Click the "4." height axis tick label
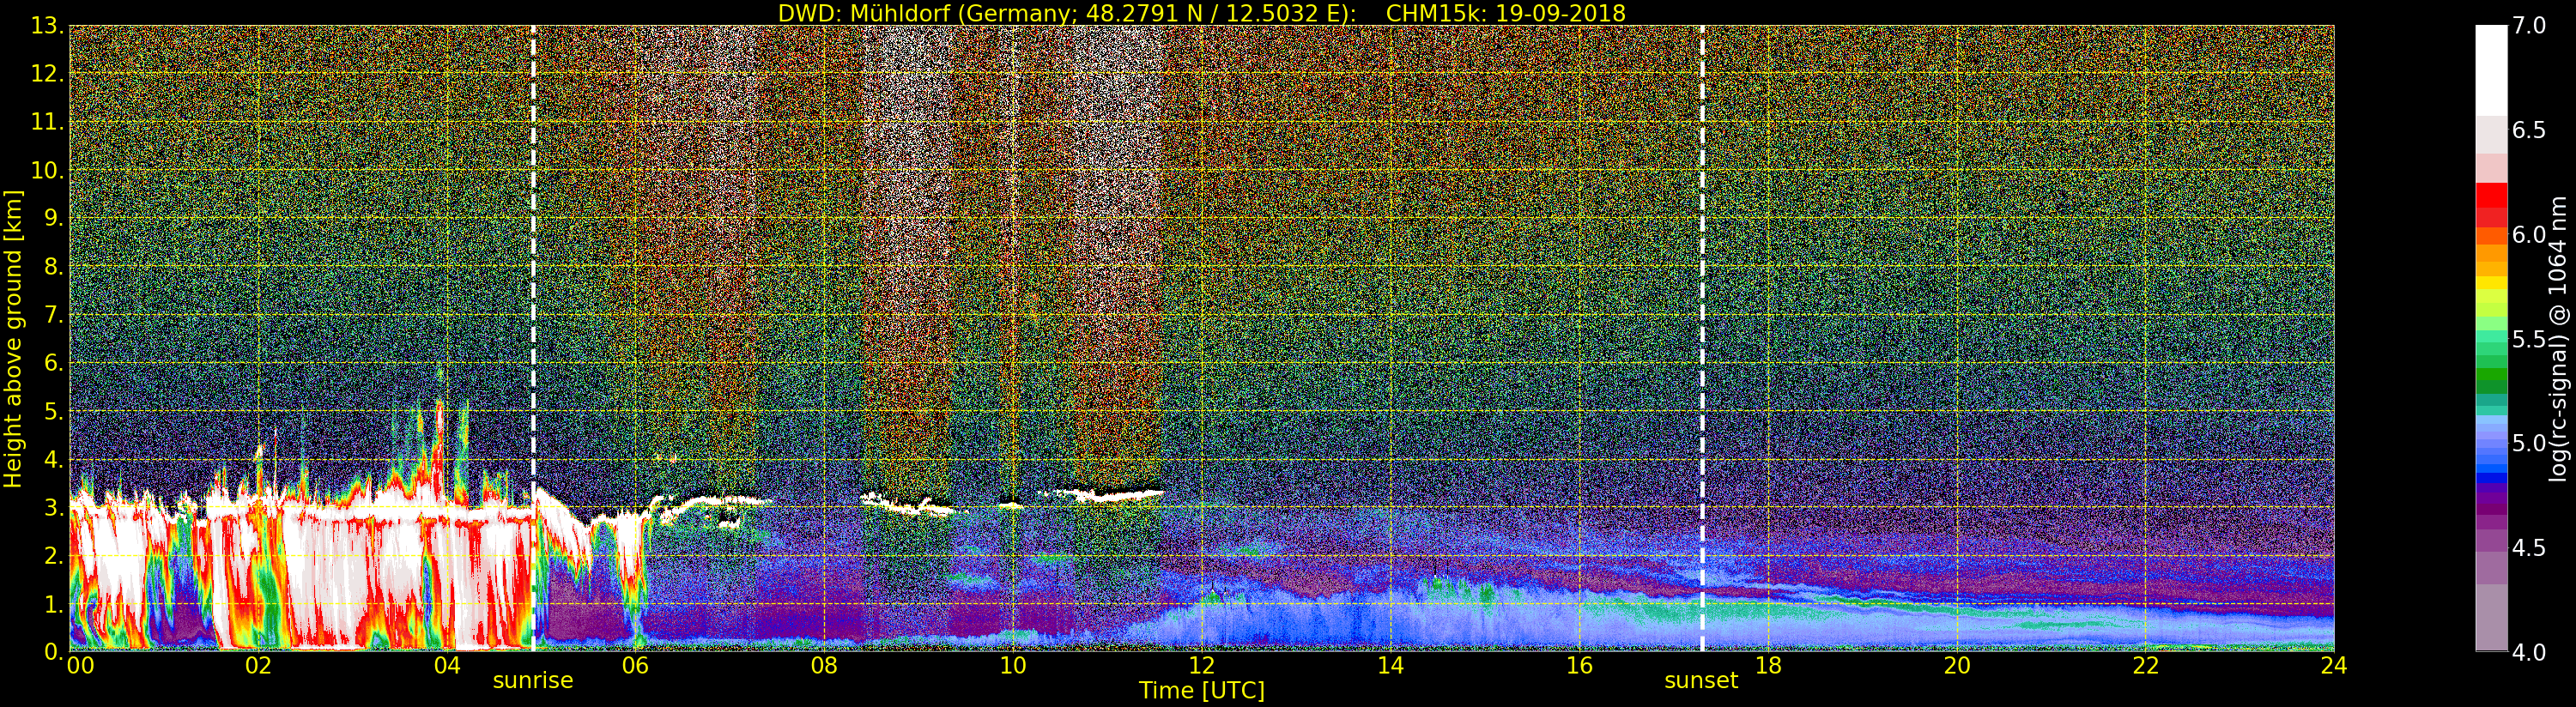 pyautogui.click(x=54, y=459)
